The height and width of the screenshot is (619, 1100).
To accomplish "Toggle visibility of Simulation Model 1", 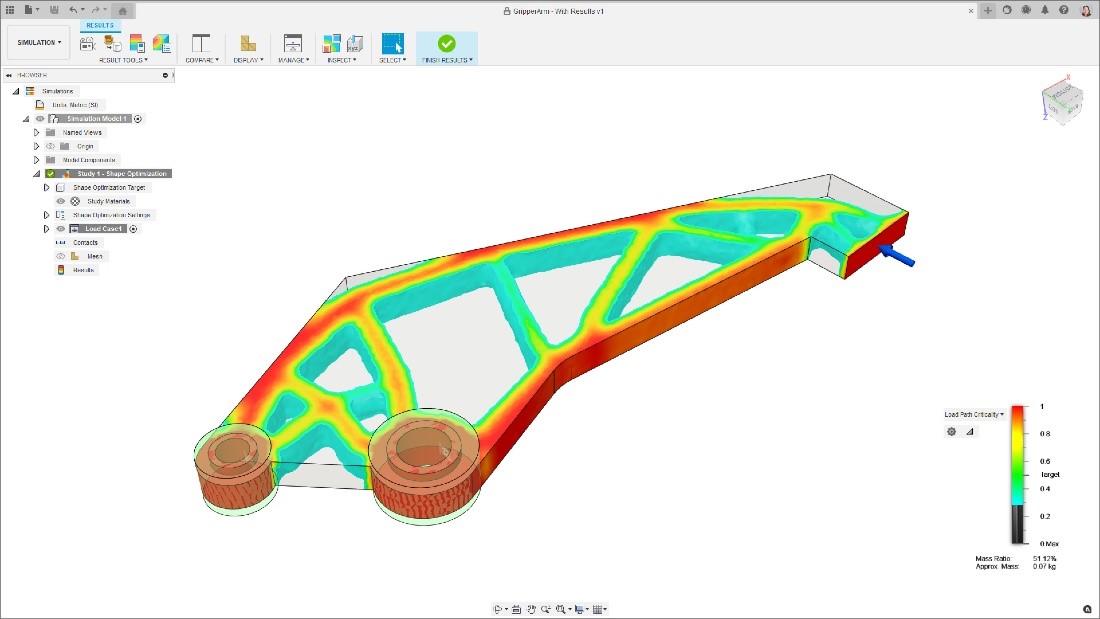I will click(x=40, y=118).
